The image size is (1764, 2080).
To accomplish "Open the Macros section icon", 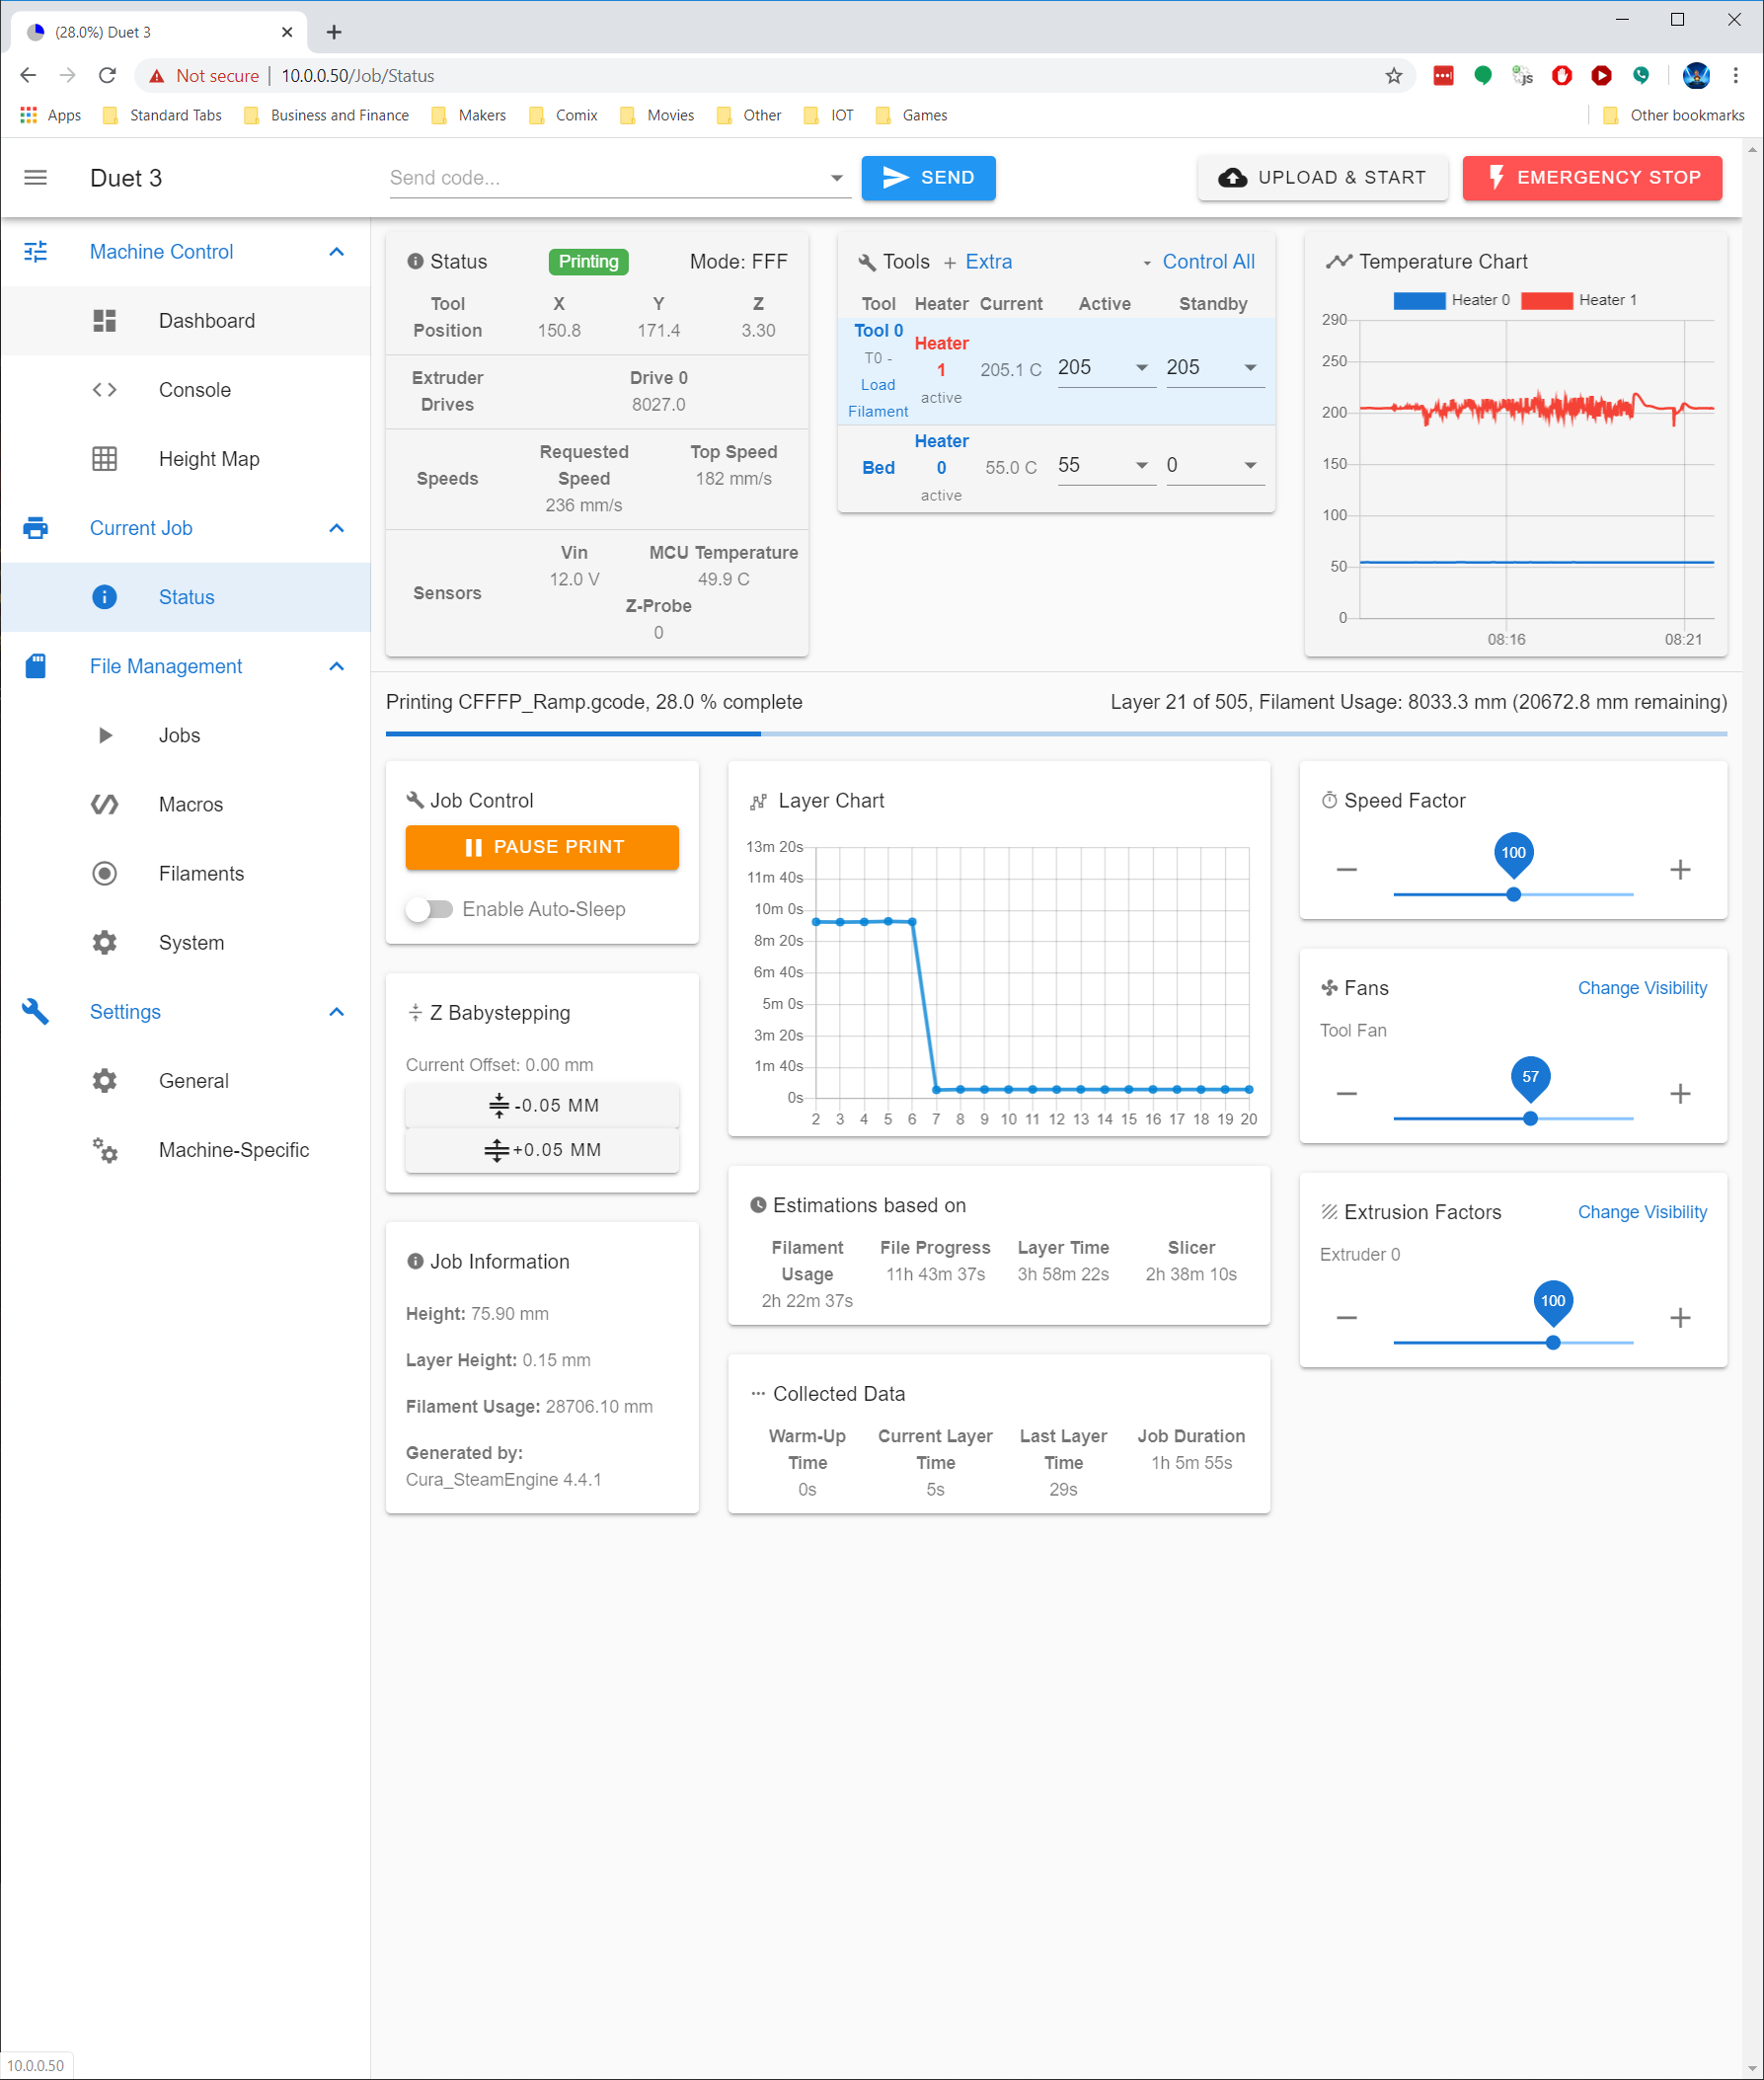I will click(x=104, y=804).
